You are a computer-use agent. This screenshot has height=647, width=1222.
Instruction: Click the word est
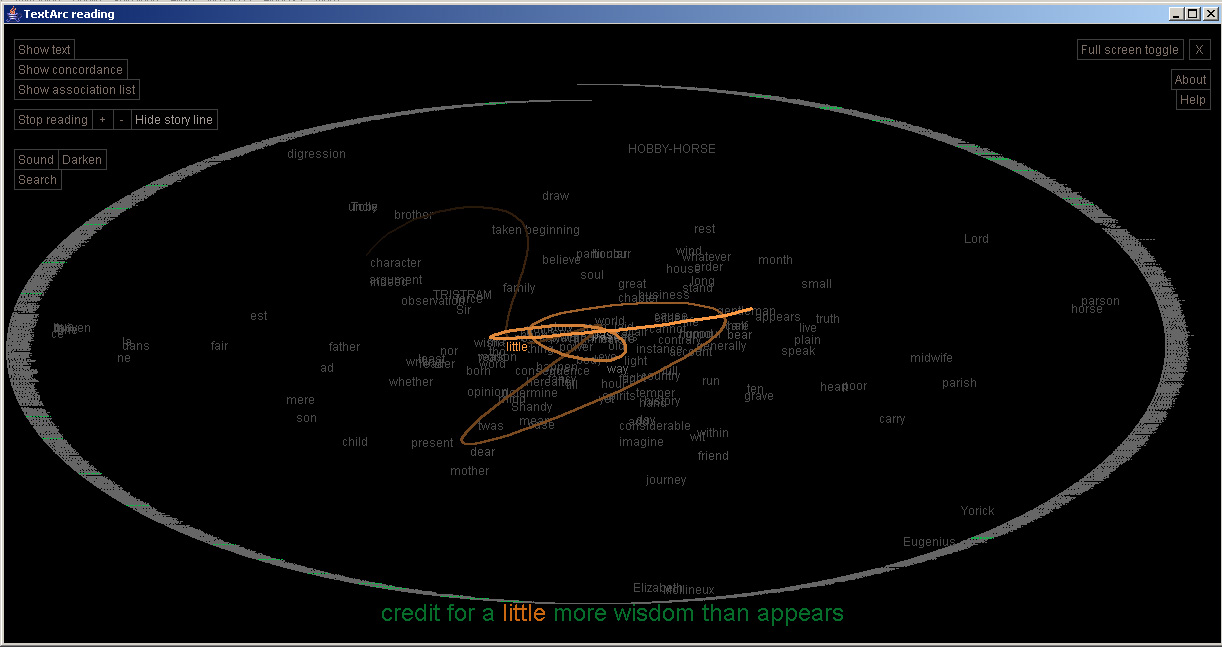(259, 316)
